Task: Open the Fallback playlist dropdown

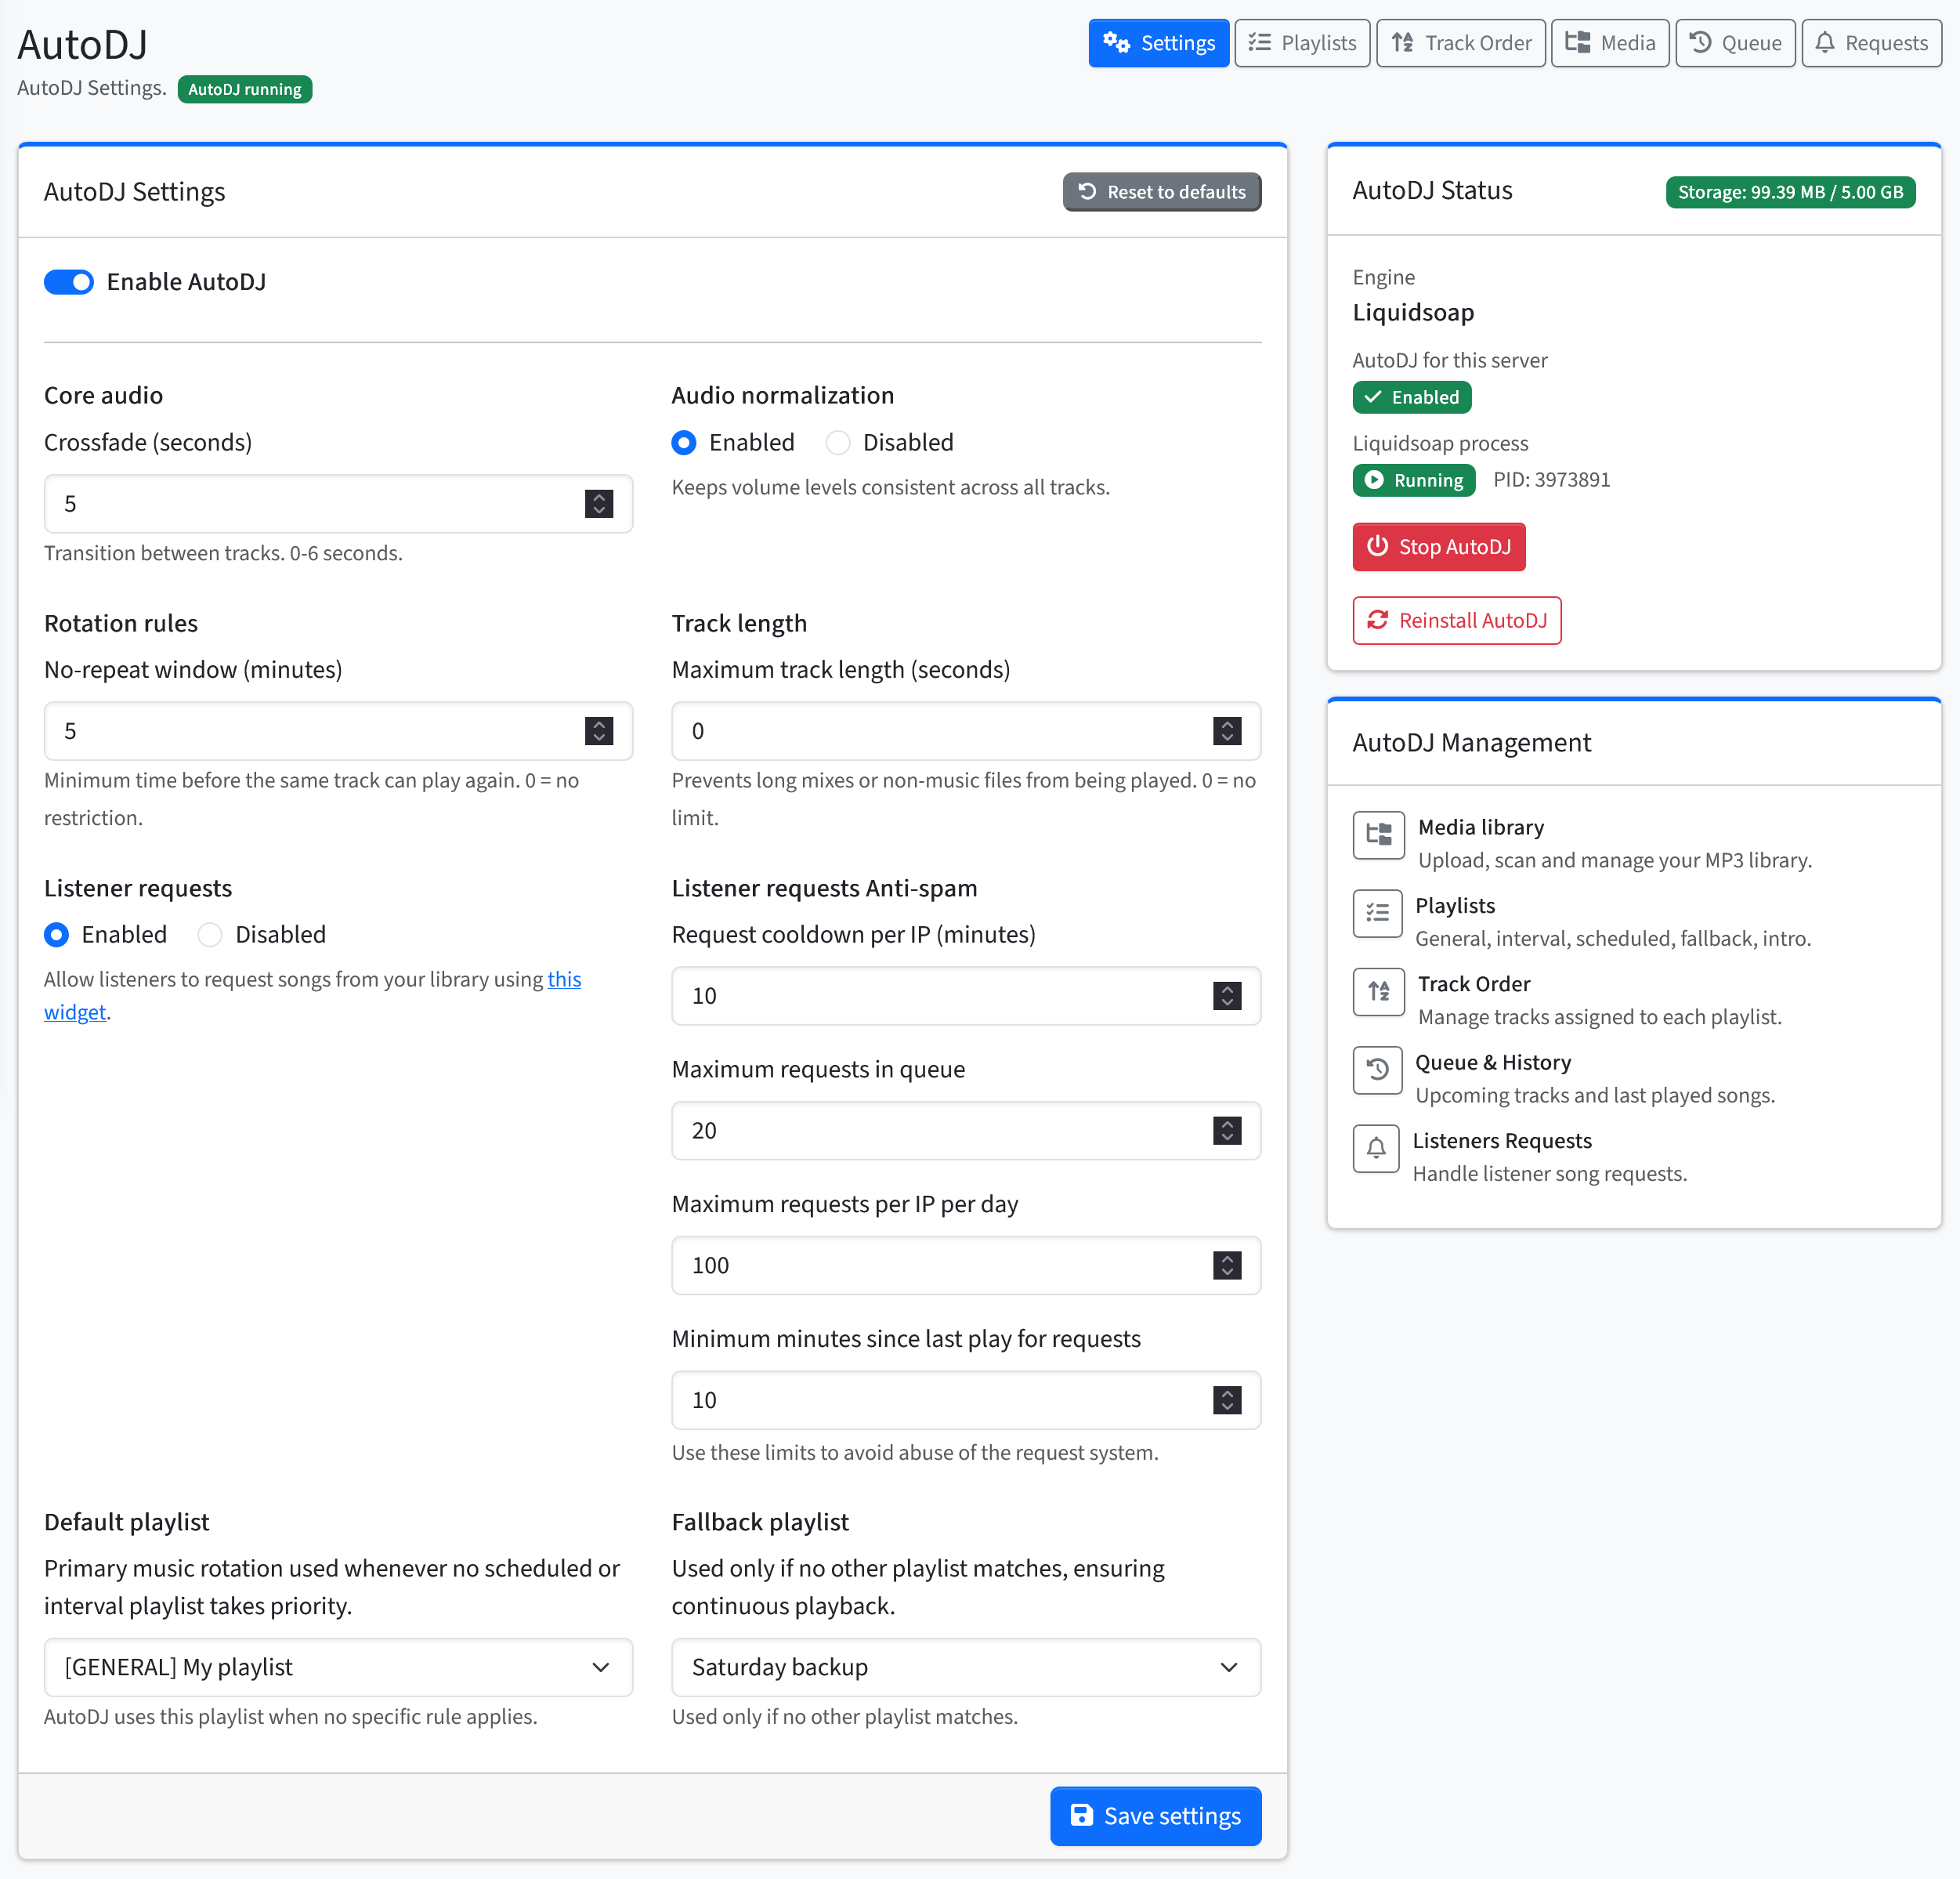Action: [965, 1667]
